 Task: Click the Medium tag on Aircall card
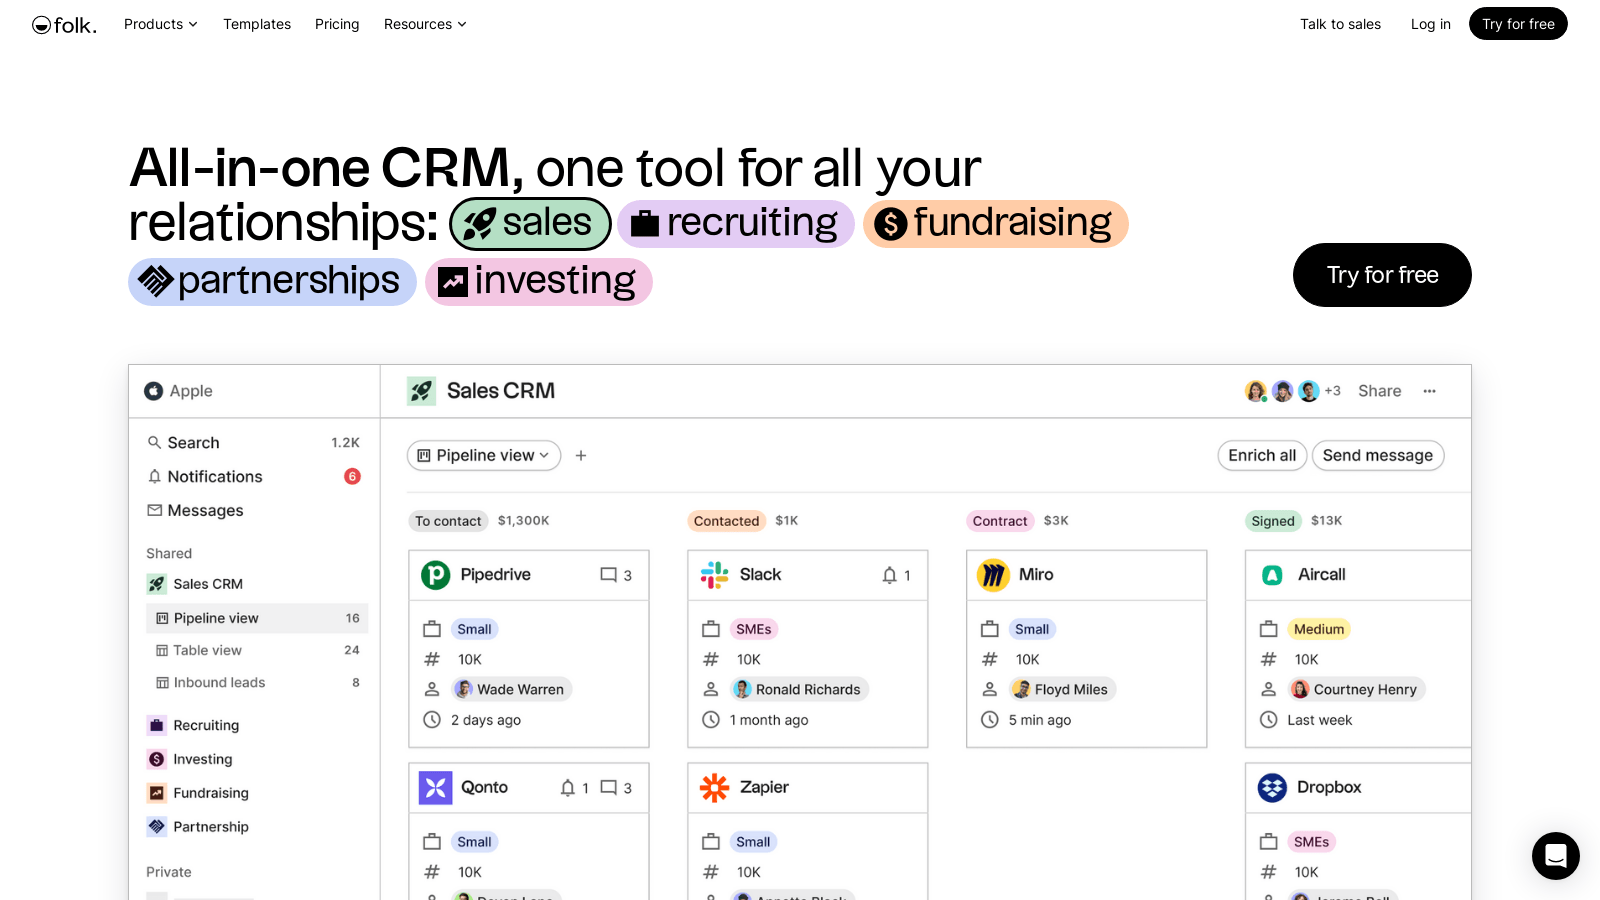tap(1319, 629)
